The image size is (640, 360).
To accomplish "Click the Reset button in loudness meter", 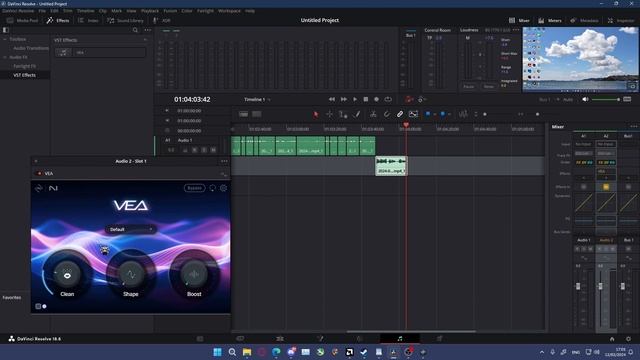I will click(489, 87).
